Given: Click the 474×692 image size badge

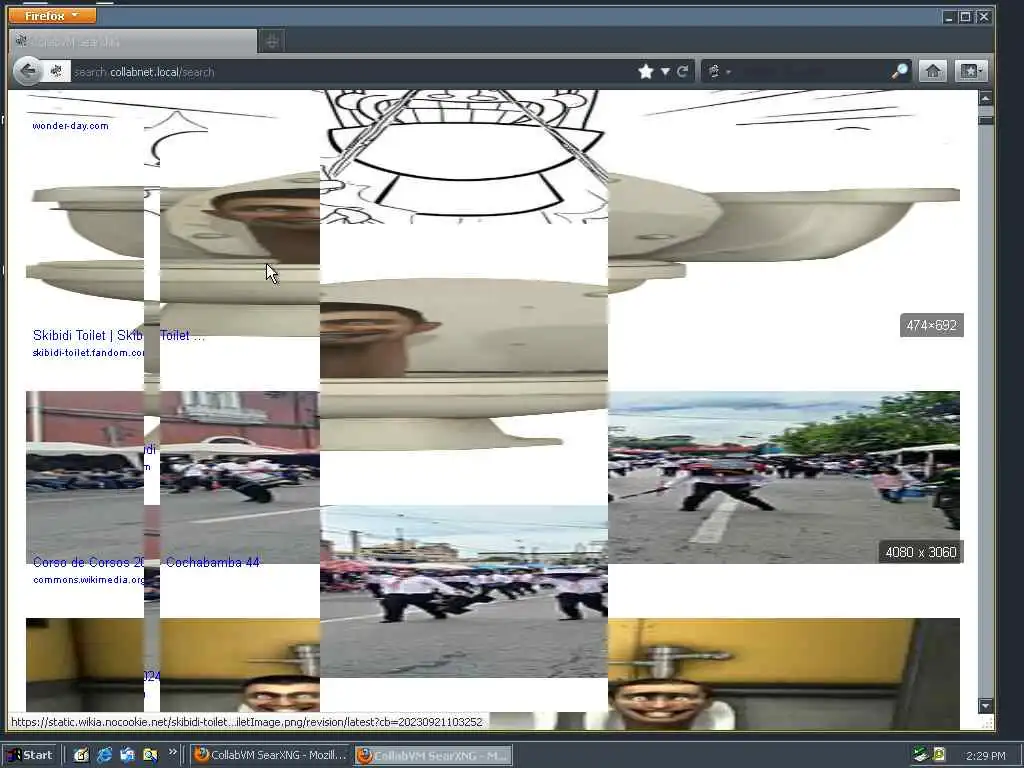Looking at the screenshot, I should [931, 325].
